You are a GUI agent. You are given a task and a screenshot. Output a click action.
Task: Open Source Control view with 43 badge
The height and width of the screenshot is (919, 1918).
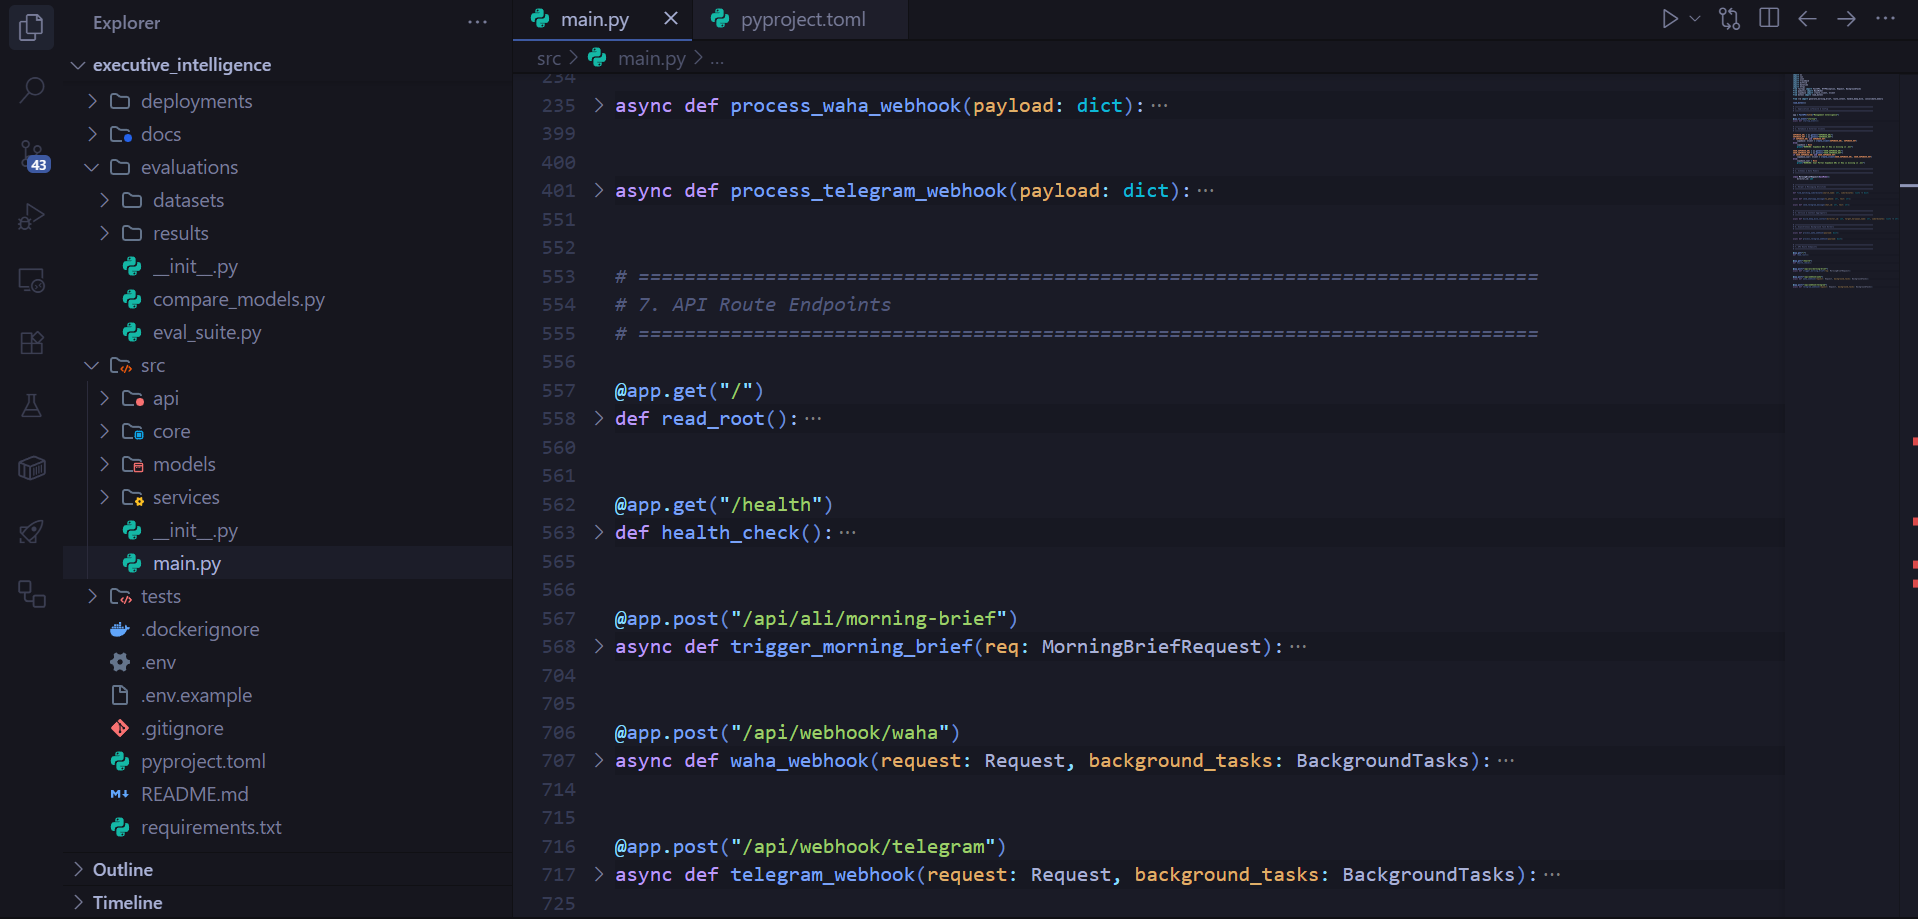[31, 155]
